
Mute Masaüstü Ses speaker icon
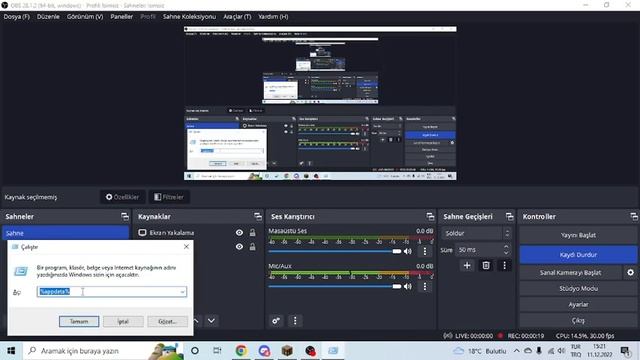pos(407,251)
